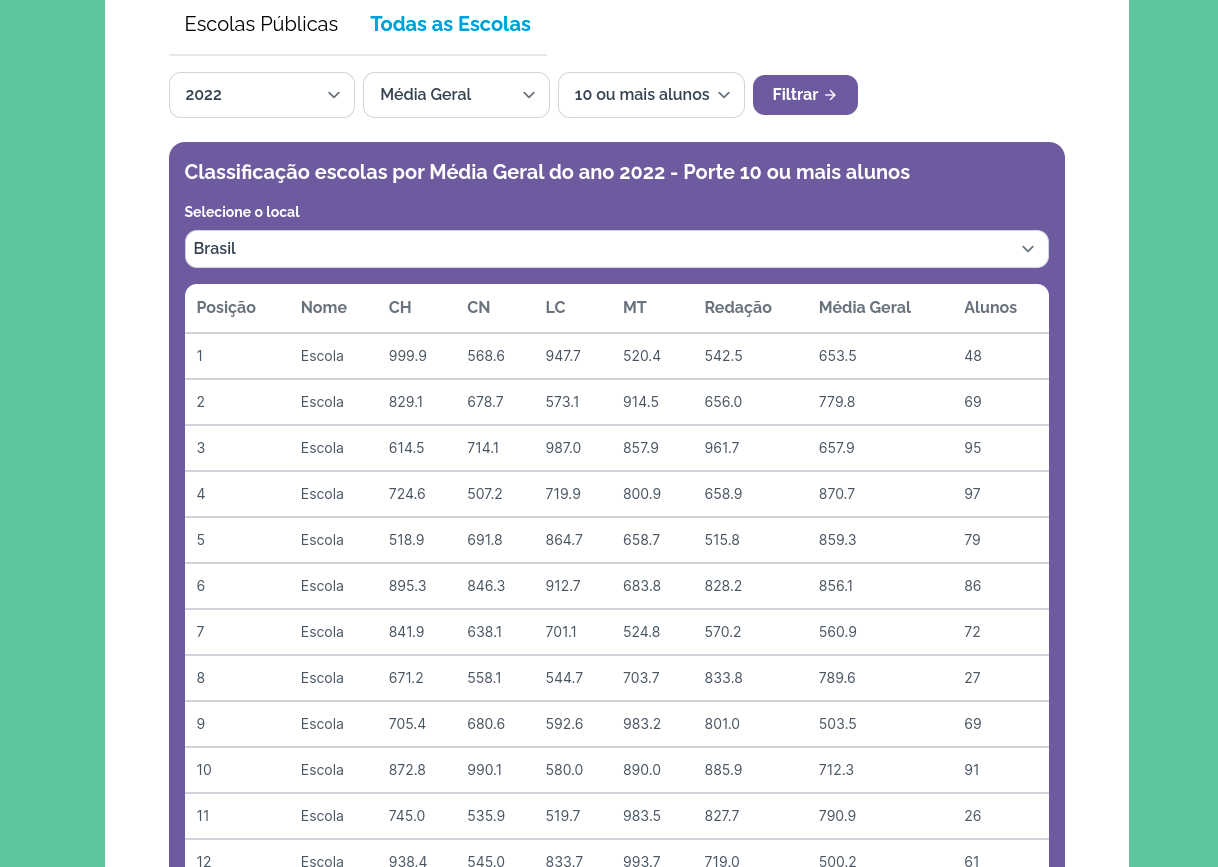Click the Nome column header

[324, 308]
